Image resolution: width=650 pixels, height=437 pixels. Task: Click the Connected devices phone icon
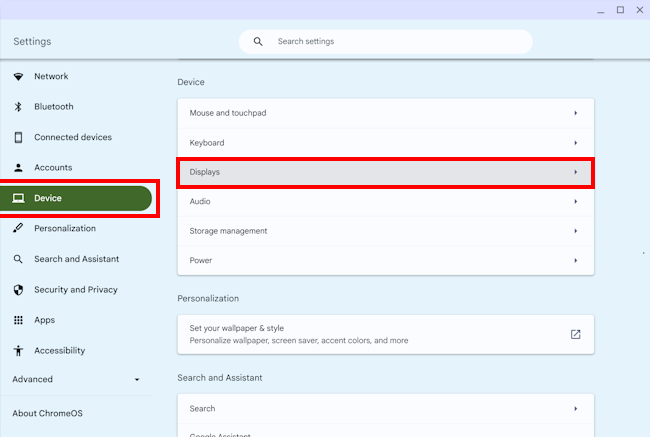coord(18,138)
